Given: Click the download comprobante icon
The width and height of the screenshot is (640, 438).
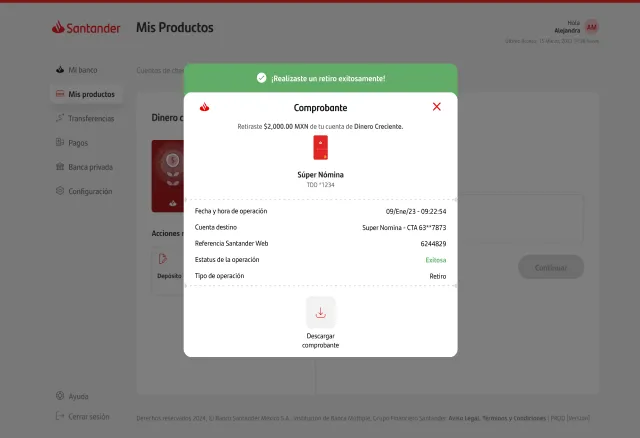Looking at the screenshot, I should tap(320, 312).
